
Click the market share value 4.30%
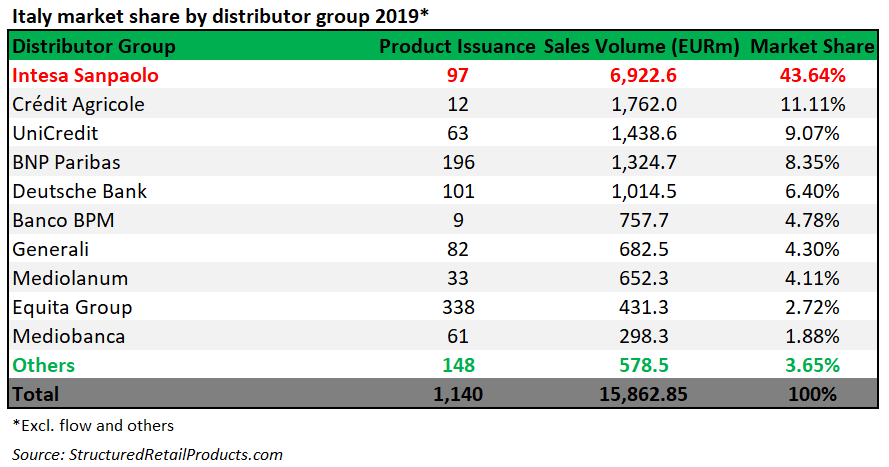(812, 249)
